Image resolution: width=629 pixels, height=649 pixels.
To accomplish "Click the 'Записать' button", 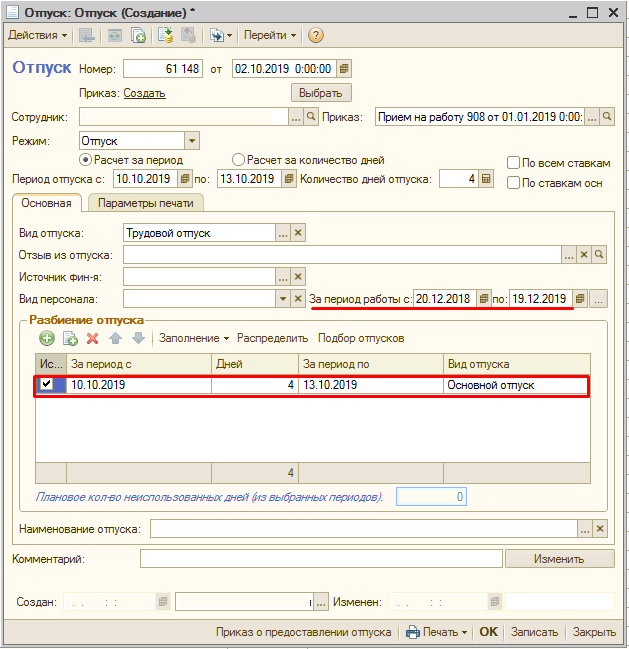I will point(534,632).
